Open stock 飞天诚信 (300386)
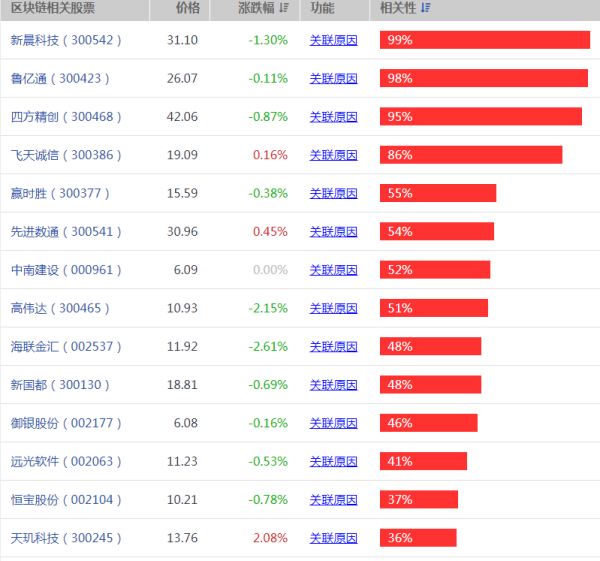The image size is (600, 561). [x=66, y=155]
